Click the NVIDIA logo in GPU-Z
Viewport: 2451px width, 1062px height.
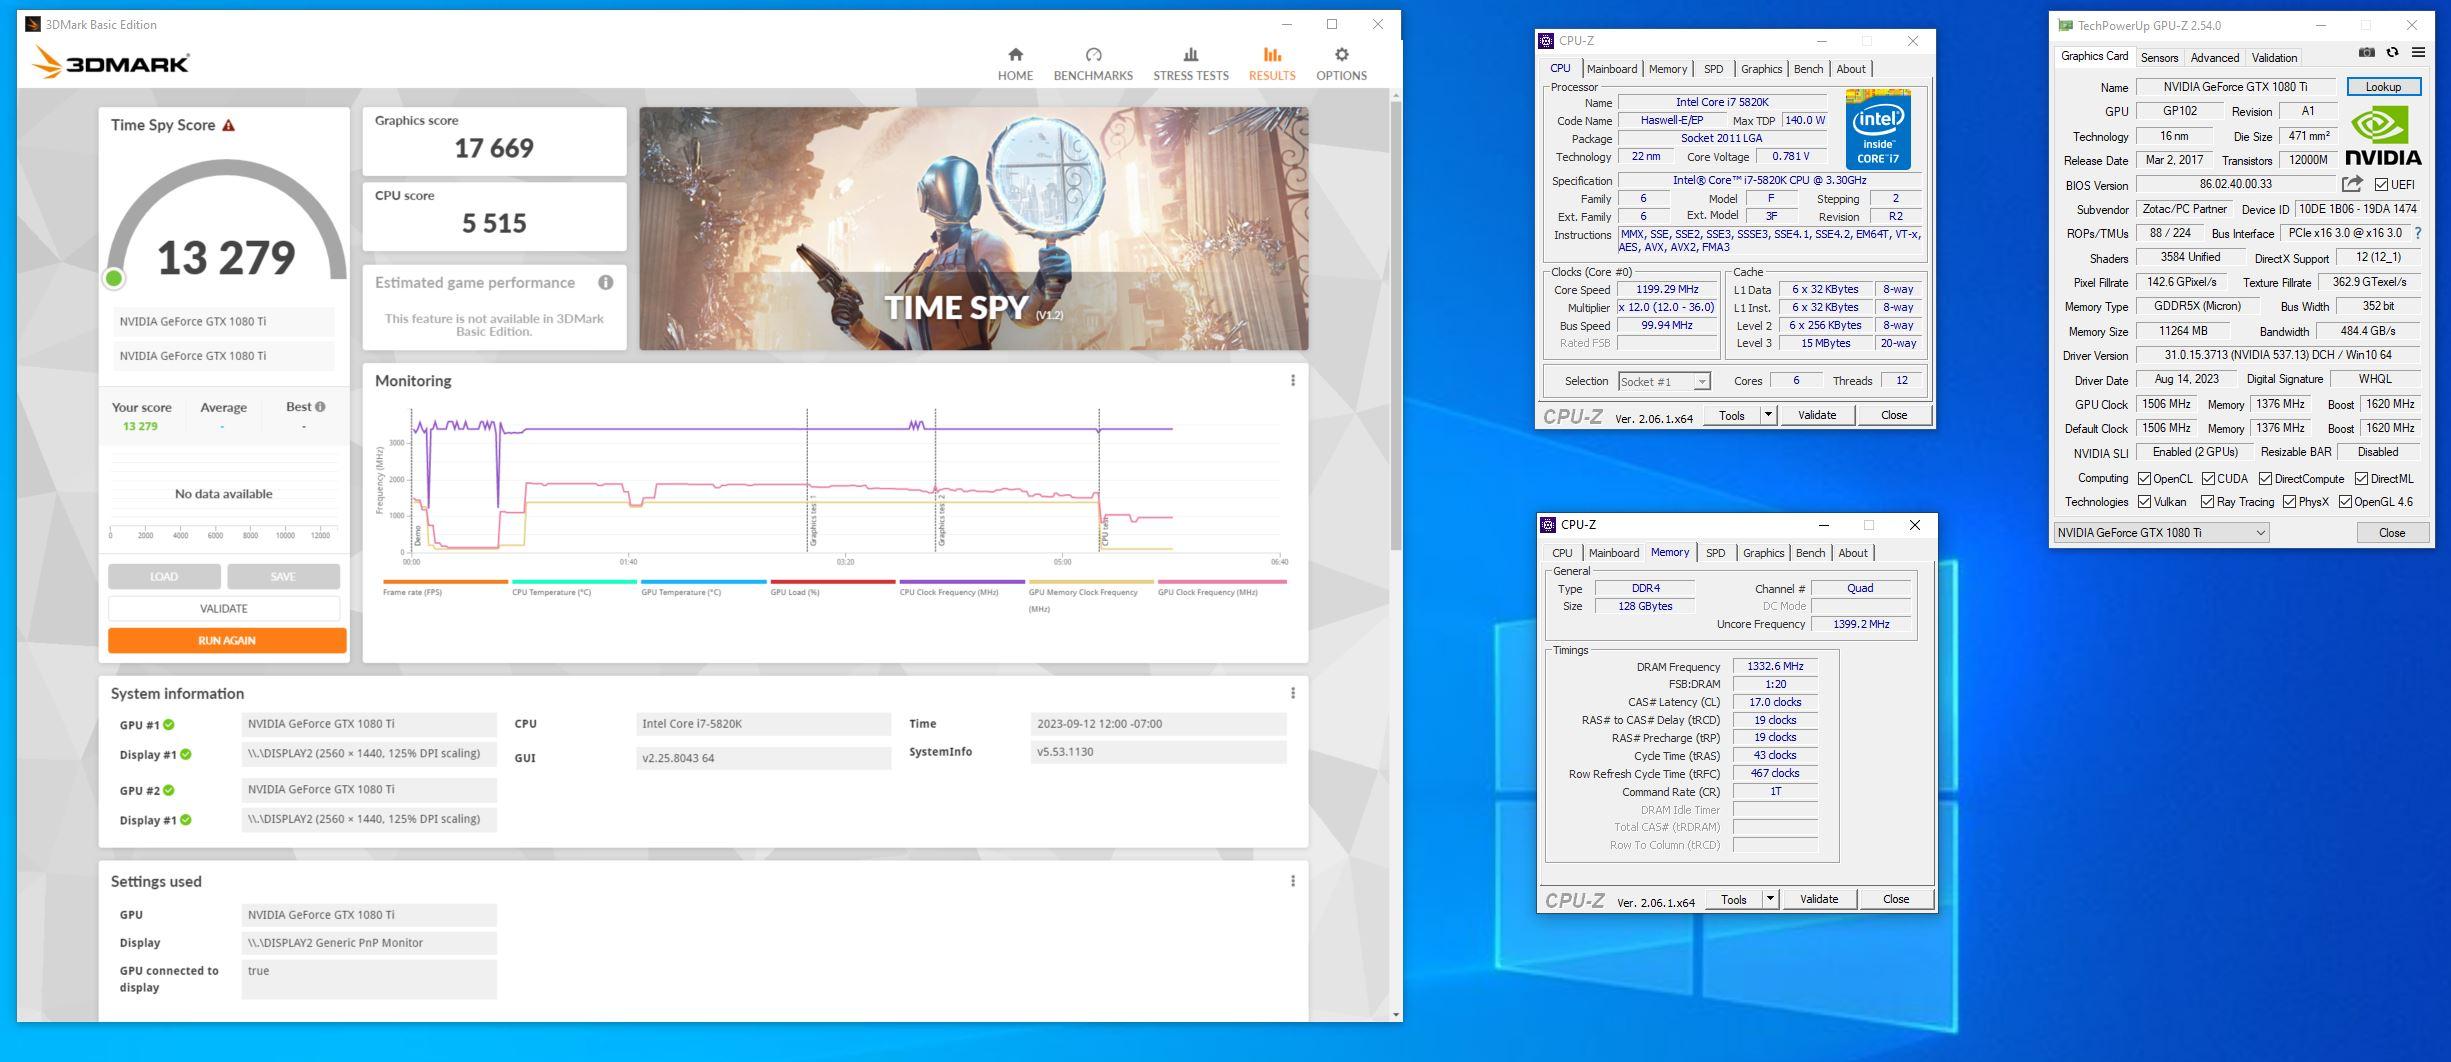point(2383,137)
